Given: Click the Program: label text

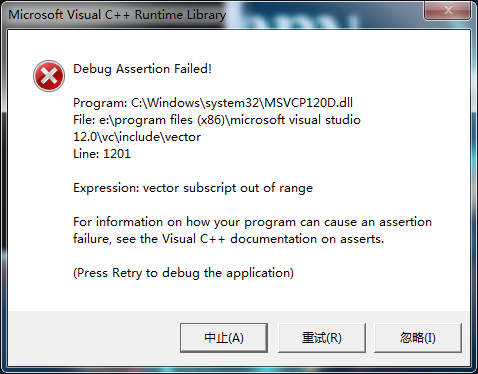Looking at the screenshot, I should (100, 103).
